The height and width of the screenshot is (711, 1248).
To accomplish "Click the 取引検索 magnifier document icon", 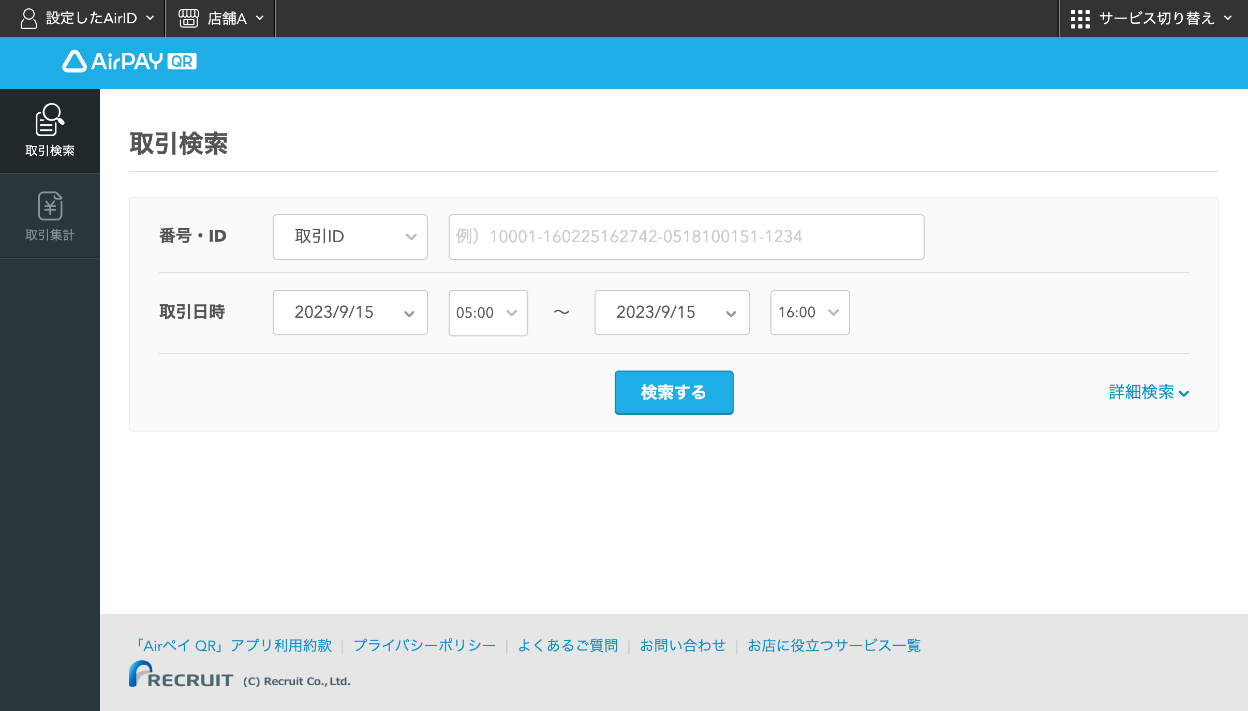I will coord(50,120).
